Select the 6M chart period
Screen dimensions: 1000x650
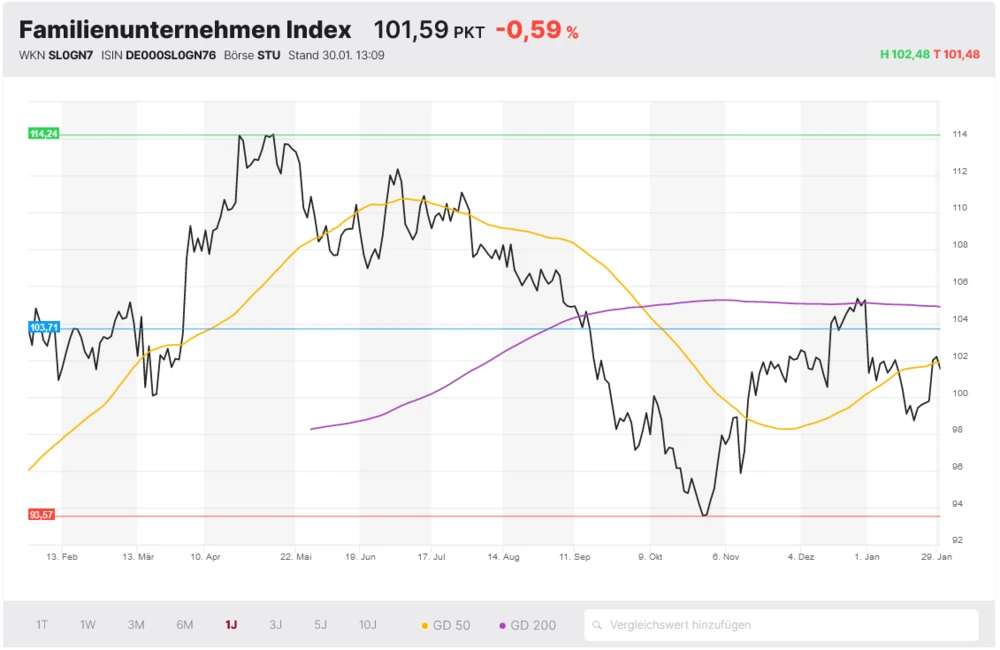[x=184, y=624]
